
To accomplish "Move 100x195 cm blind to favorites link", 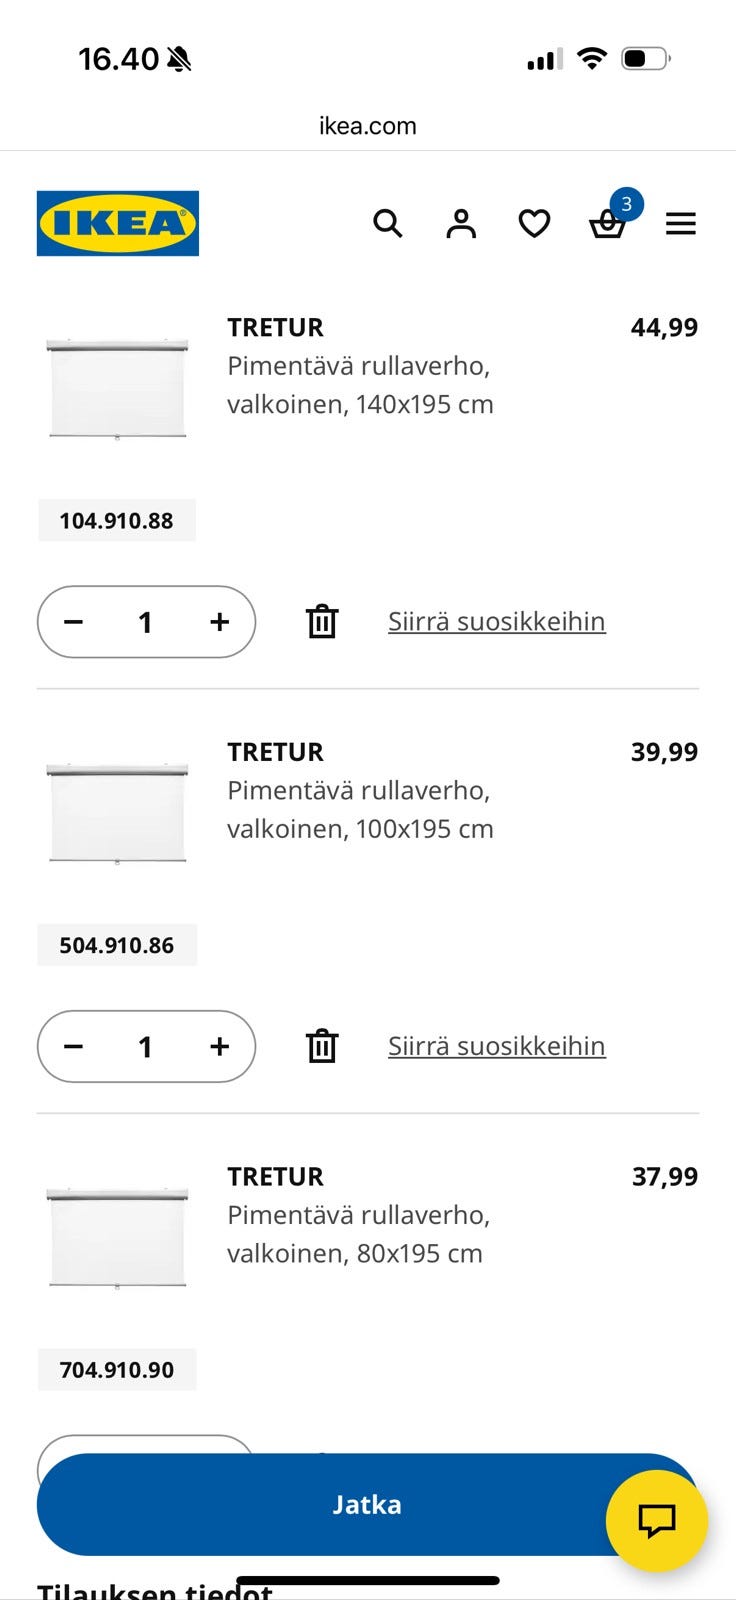I will point(496,1046).
